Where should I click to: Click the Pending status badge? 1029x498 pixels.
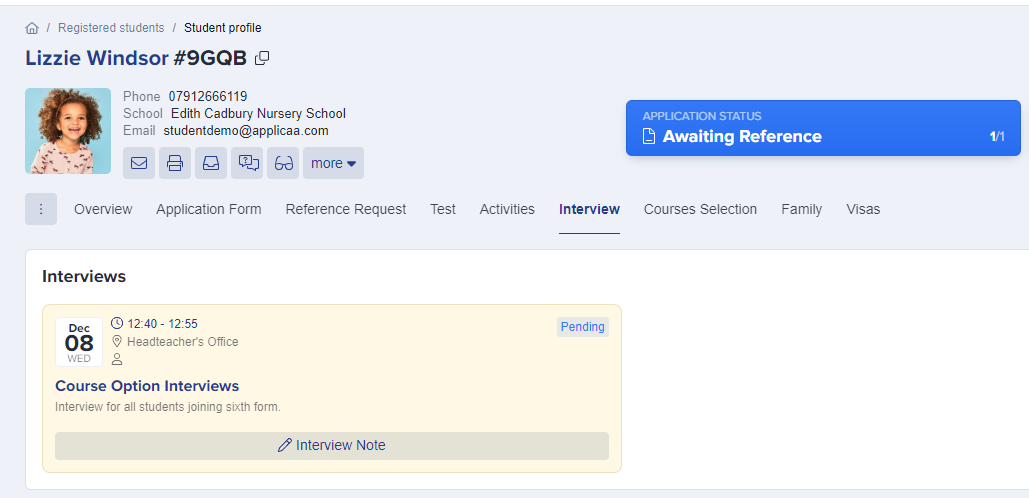point(582,327)
